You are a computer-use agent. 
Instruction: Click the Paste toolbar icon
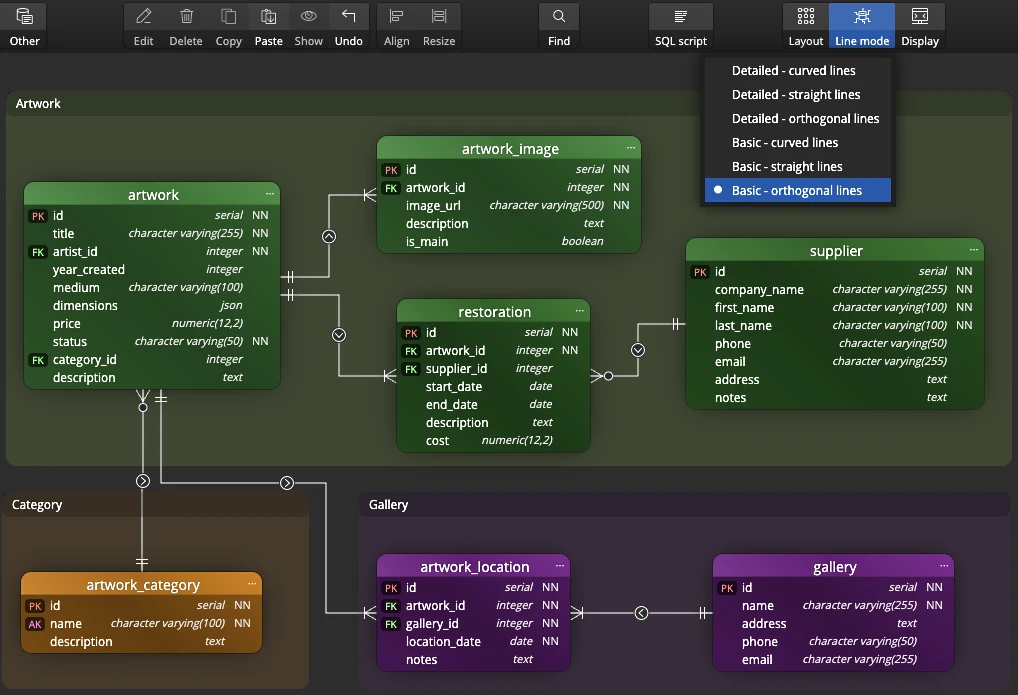(x=269, y=16)
